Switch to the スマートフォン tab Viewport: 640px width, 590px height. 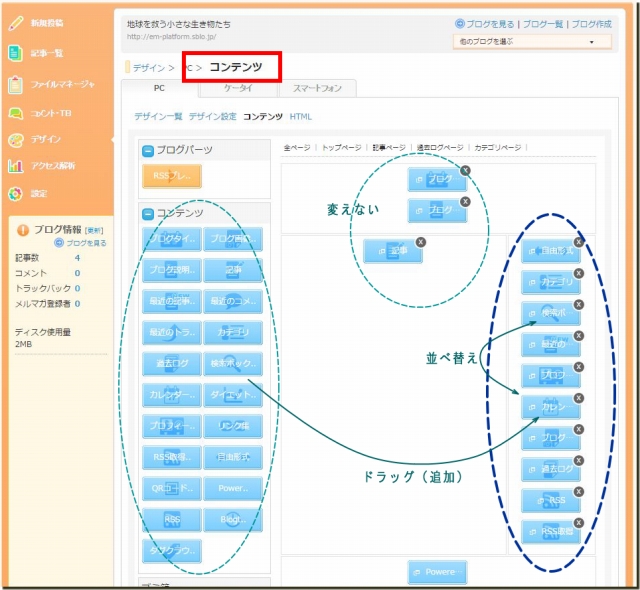point(316,88)
